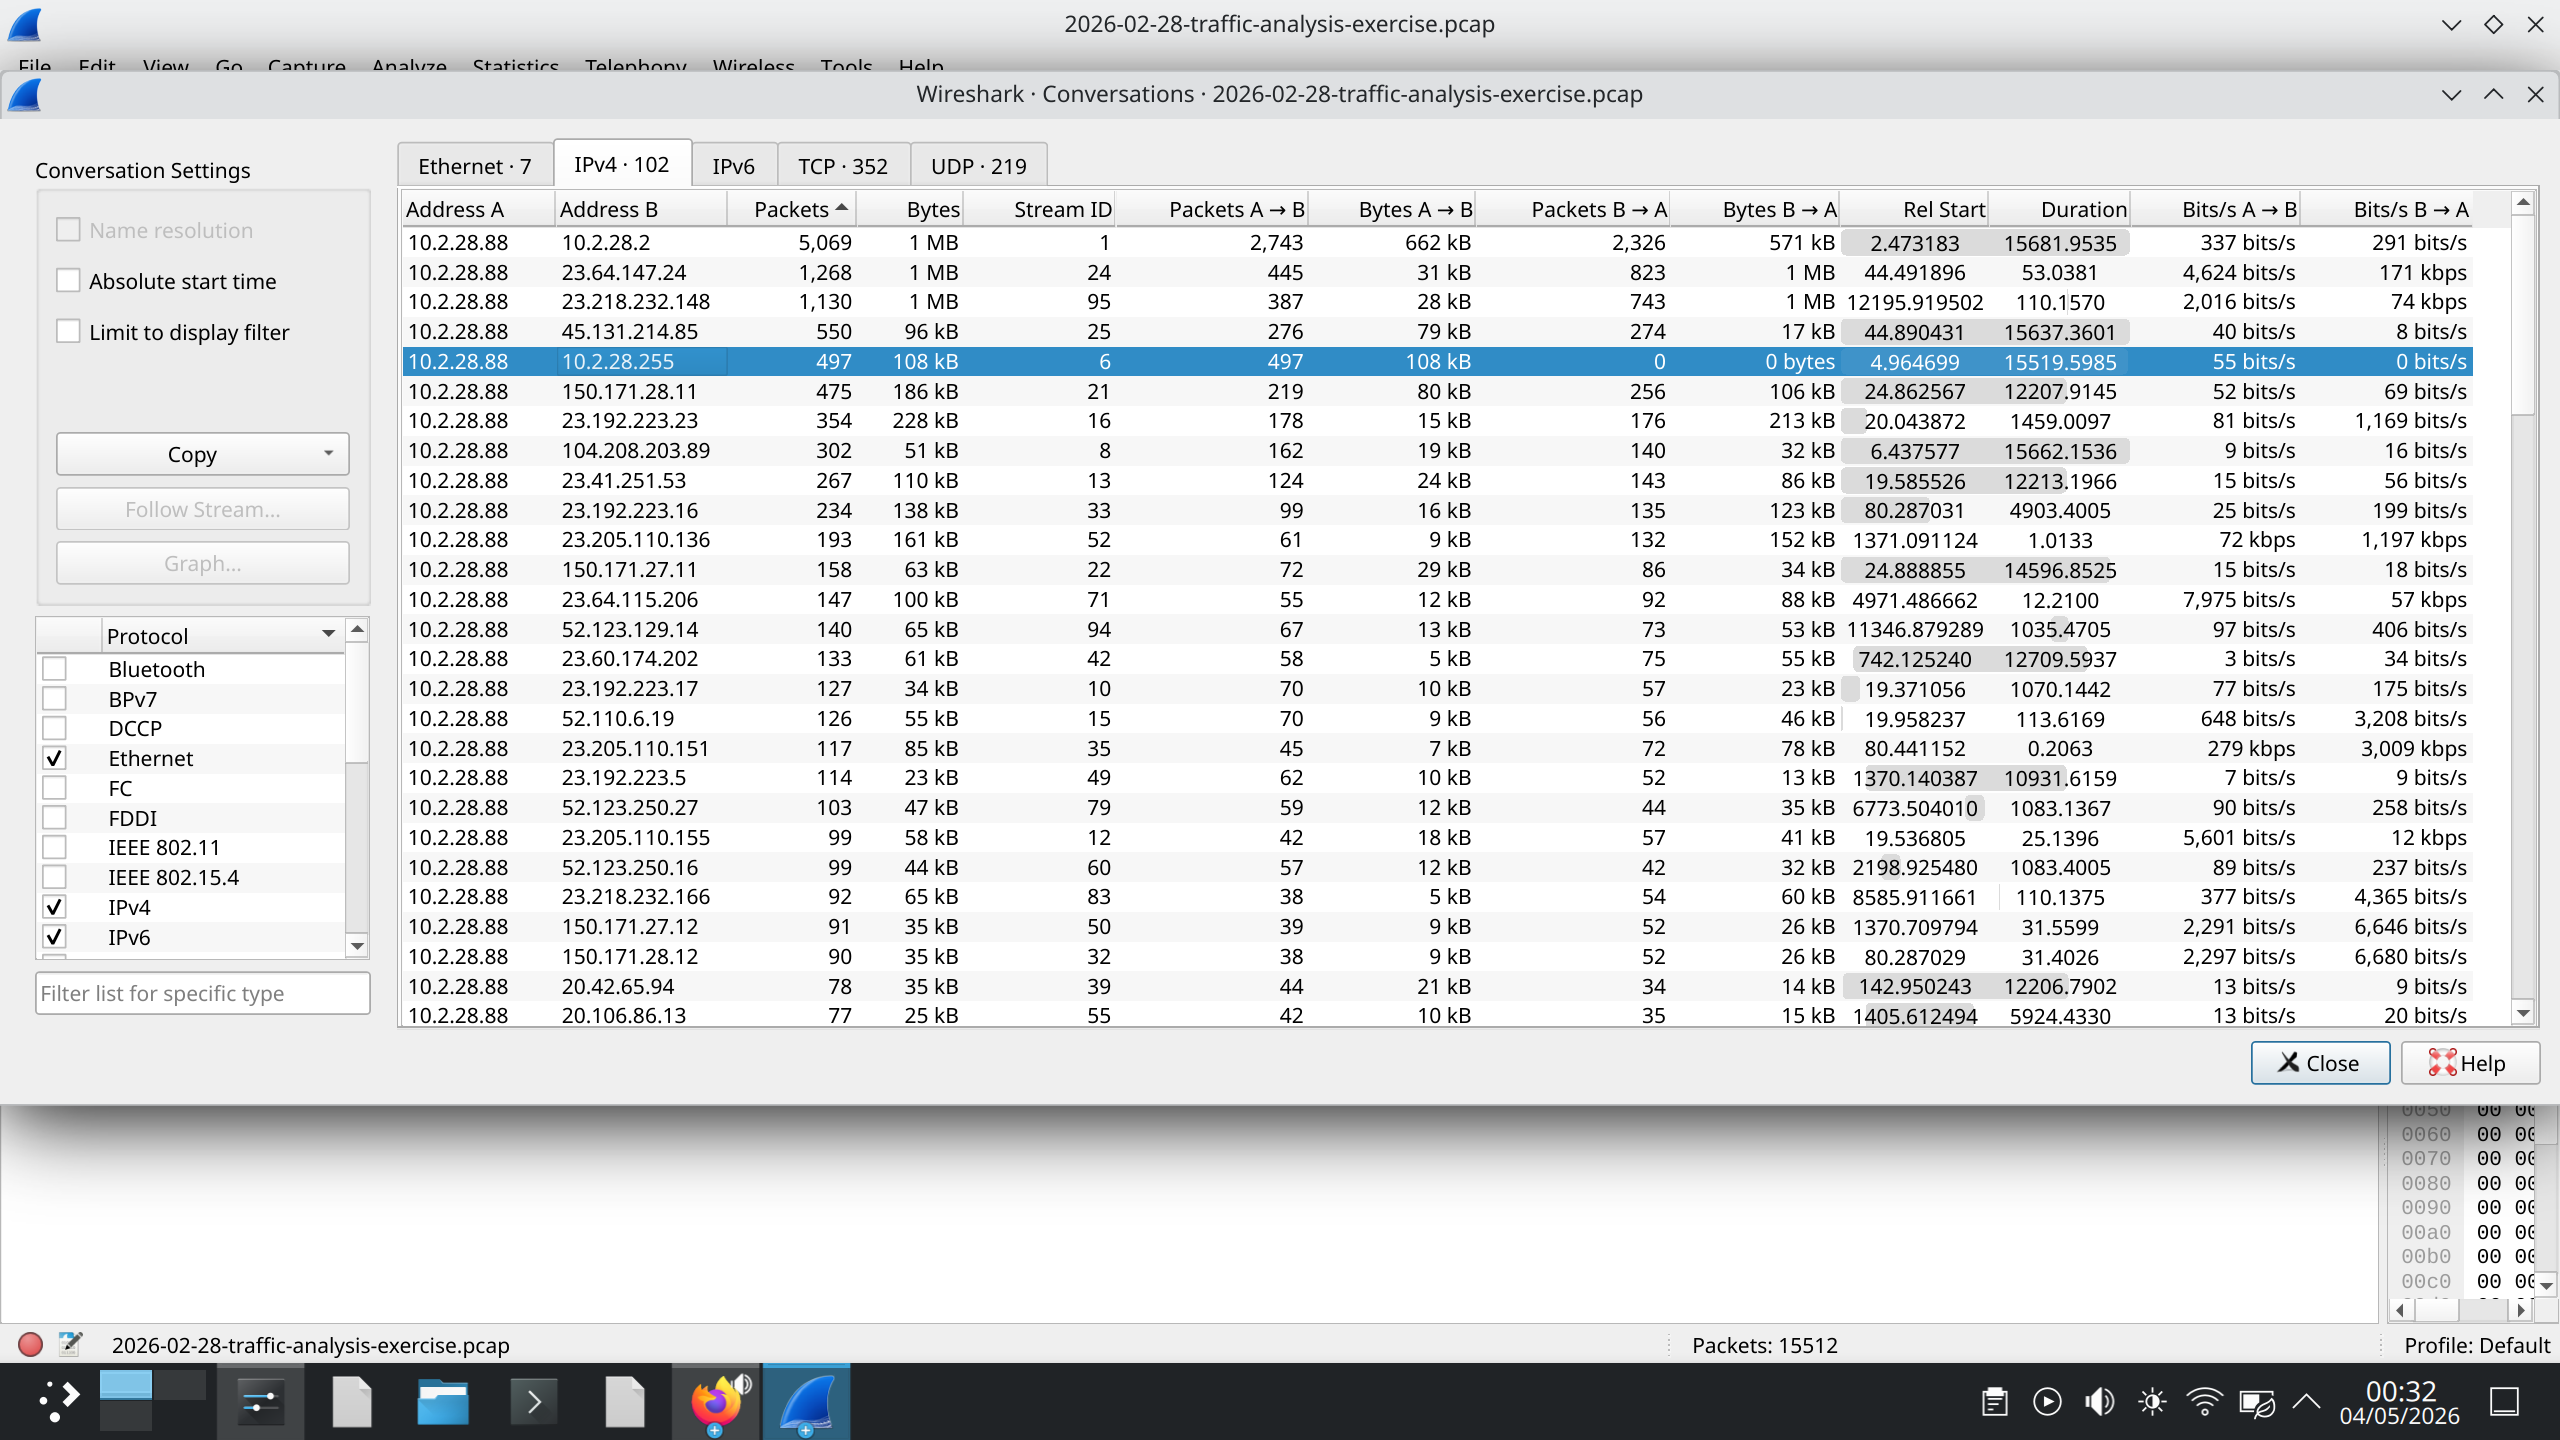This screenshot has height=1440, width=2560.
Task: Select the row for address 150.171.28.11
Action: point(1437,391)
